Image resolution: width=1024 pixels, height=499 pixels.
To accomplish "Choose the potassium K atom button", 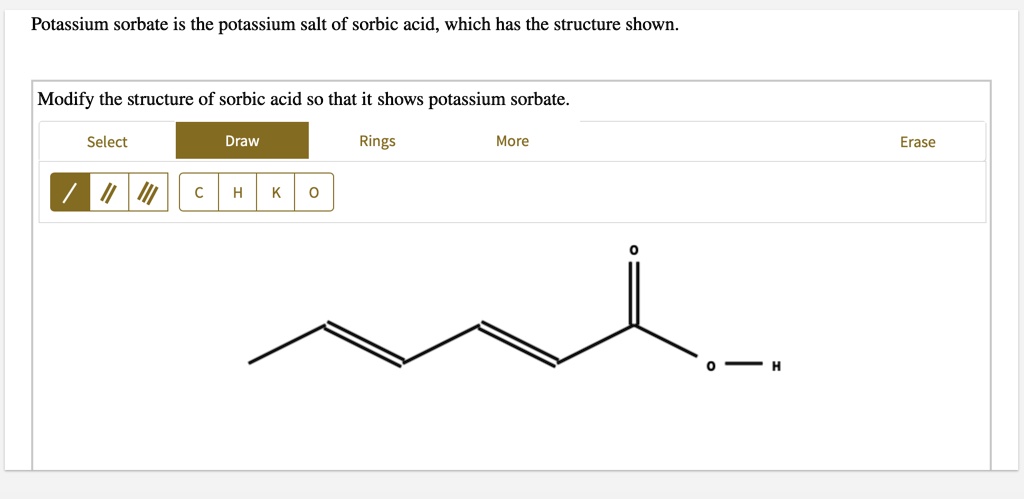I will (276, 192).
